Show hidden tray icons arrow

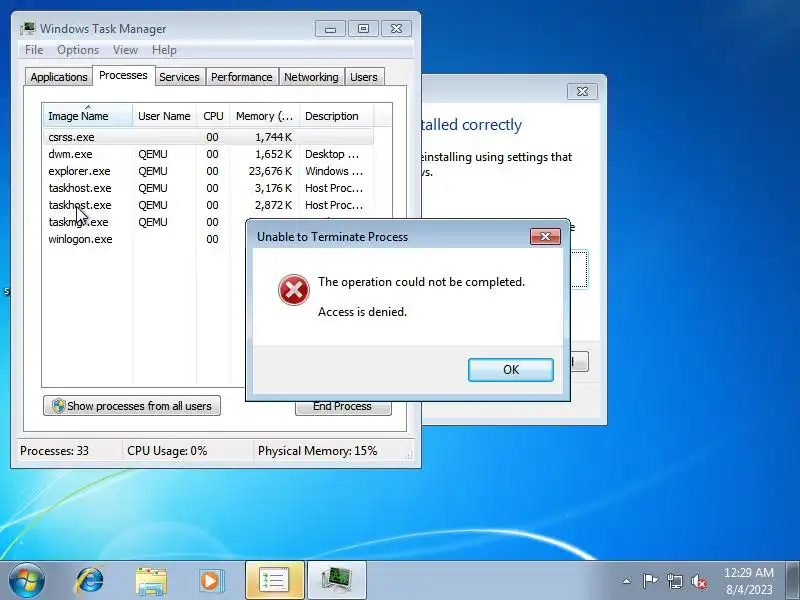[627, 581]
